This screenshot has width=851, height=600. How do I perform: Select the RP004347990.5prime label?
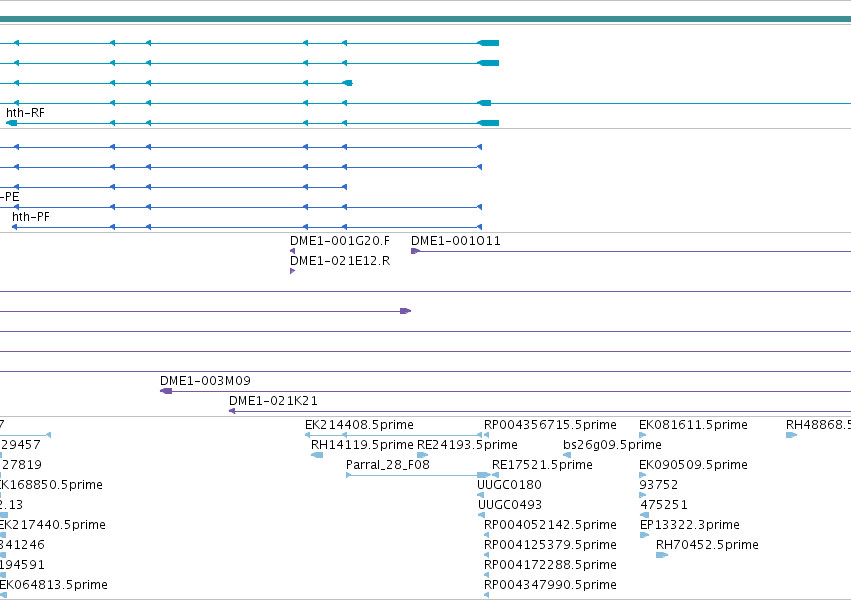pyautogui.click(x=550, y=585)
